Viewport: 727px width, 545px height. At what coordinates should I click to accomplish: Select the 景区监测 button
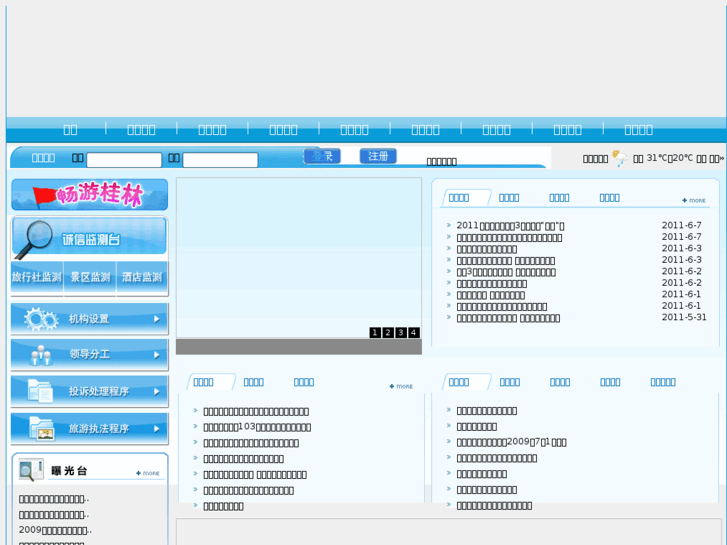(x=90, y=277)
